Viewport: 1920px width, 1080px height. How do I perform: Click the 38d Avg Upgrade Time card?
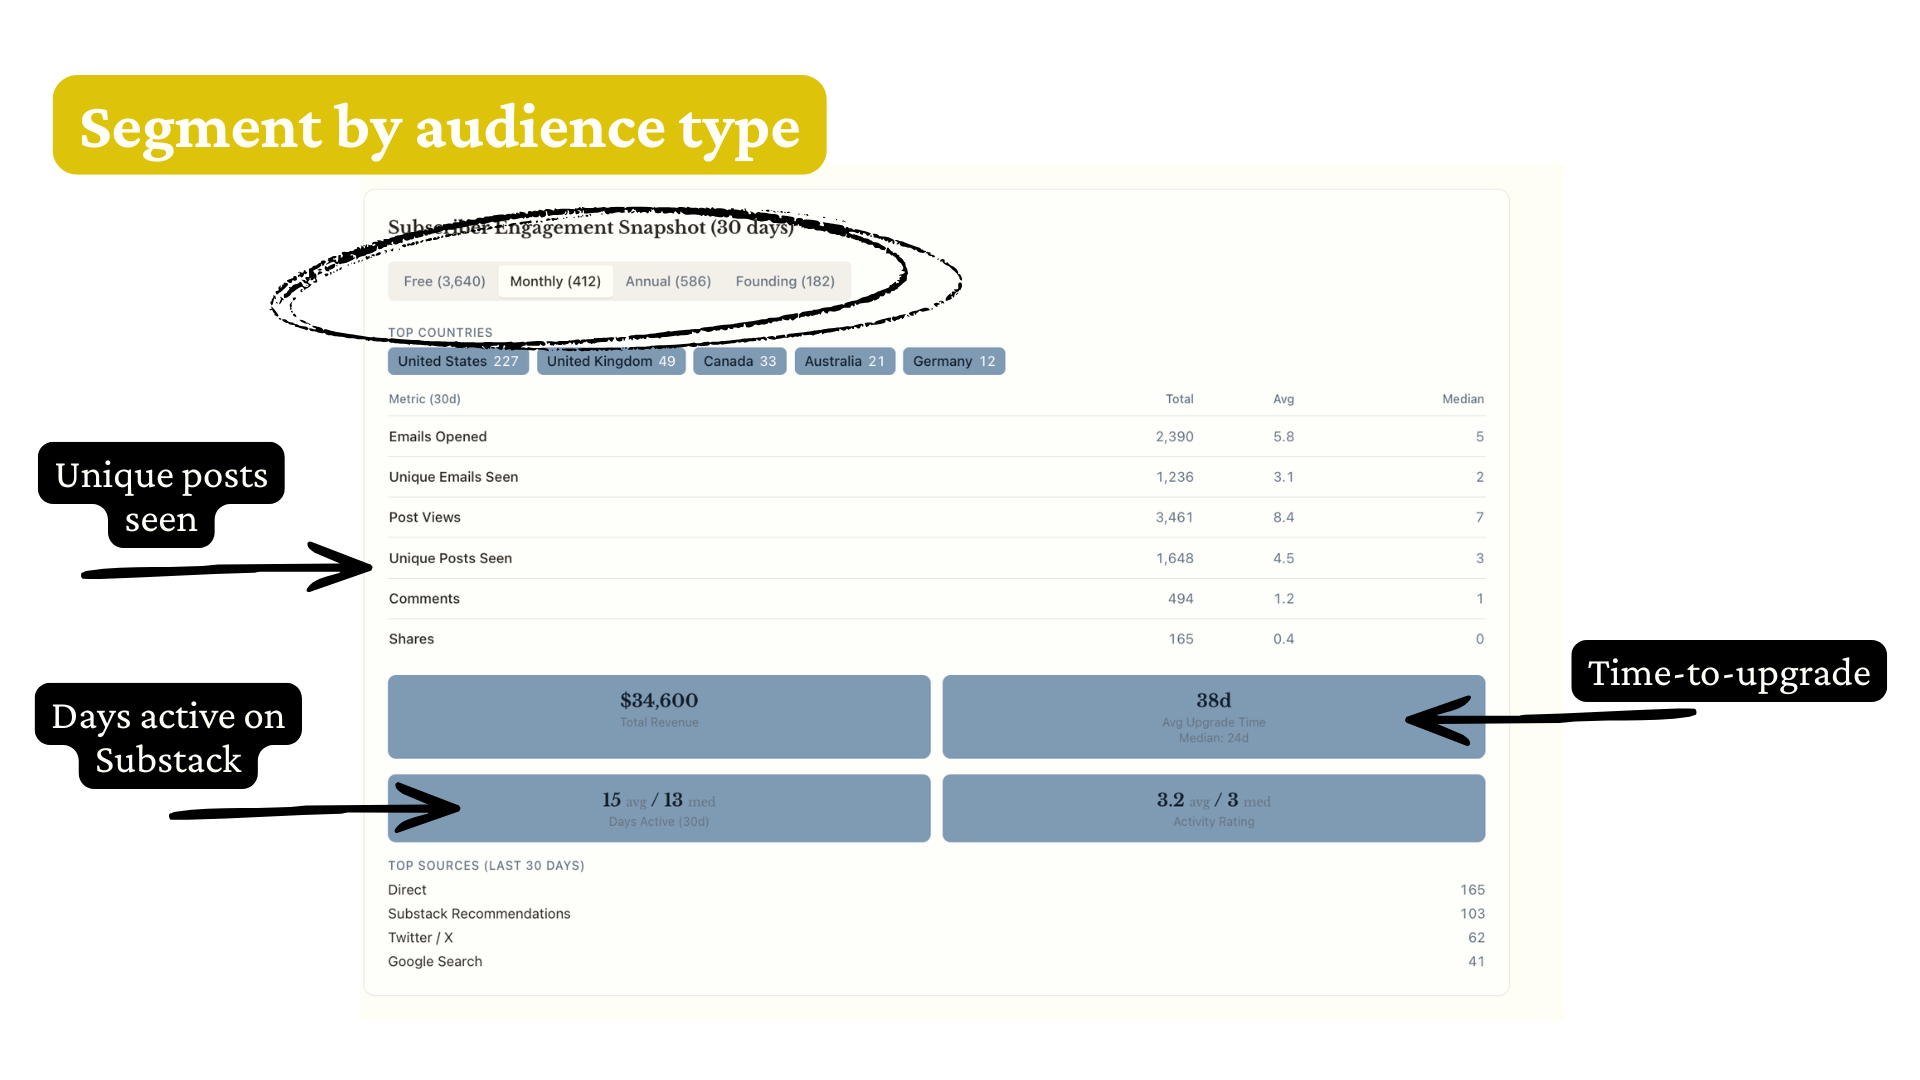(x=1213, y=716)
